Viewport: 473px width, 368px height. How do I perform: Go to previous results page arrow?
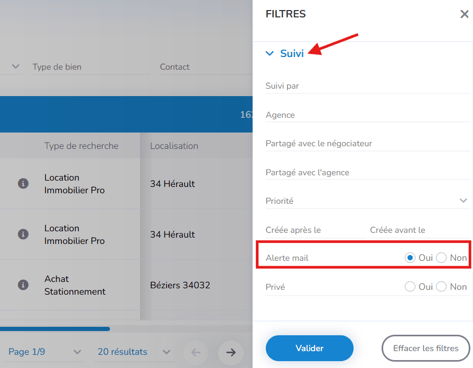pos(196,352)
